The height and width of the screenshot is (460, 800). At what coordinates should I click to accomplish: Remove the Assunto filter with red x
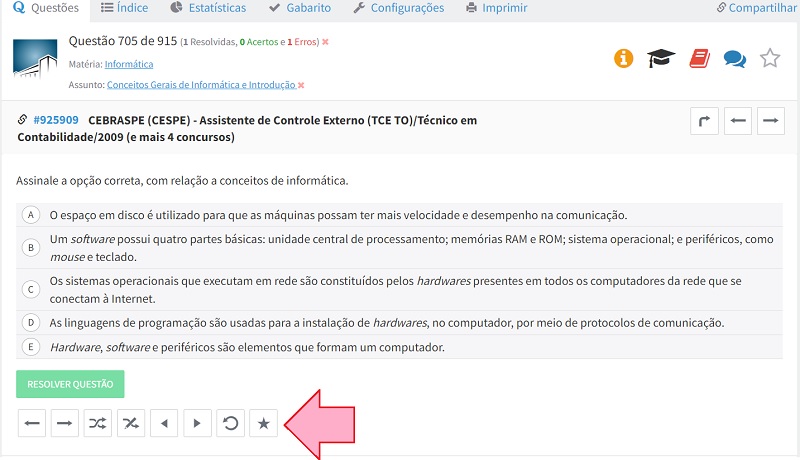[301, 85]
